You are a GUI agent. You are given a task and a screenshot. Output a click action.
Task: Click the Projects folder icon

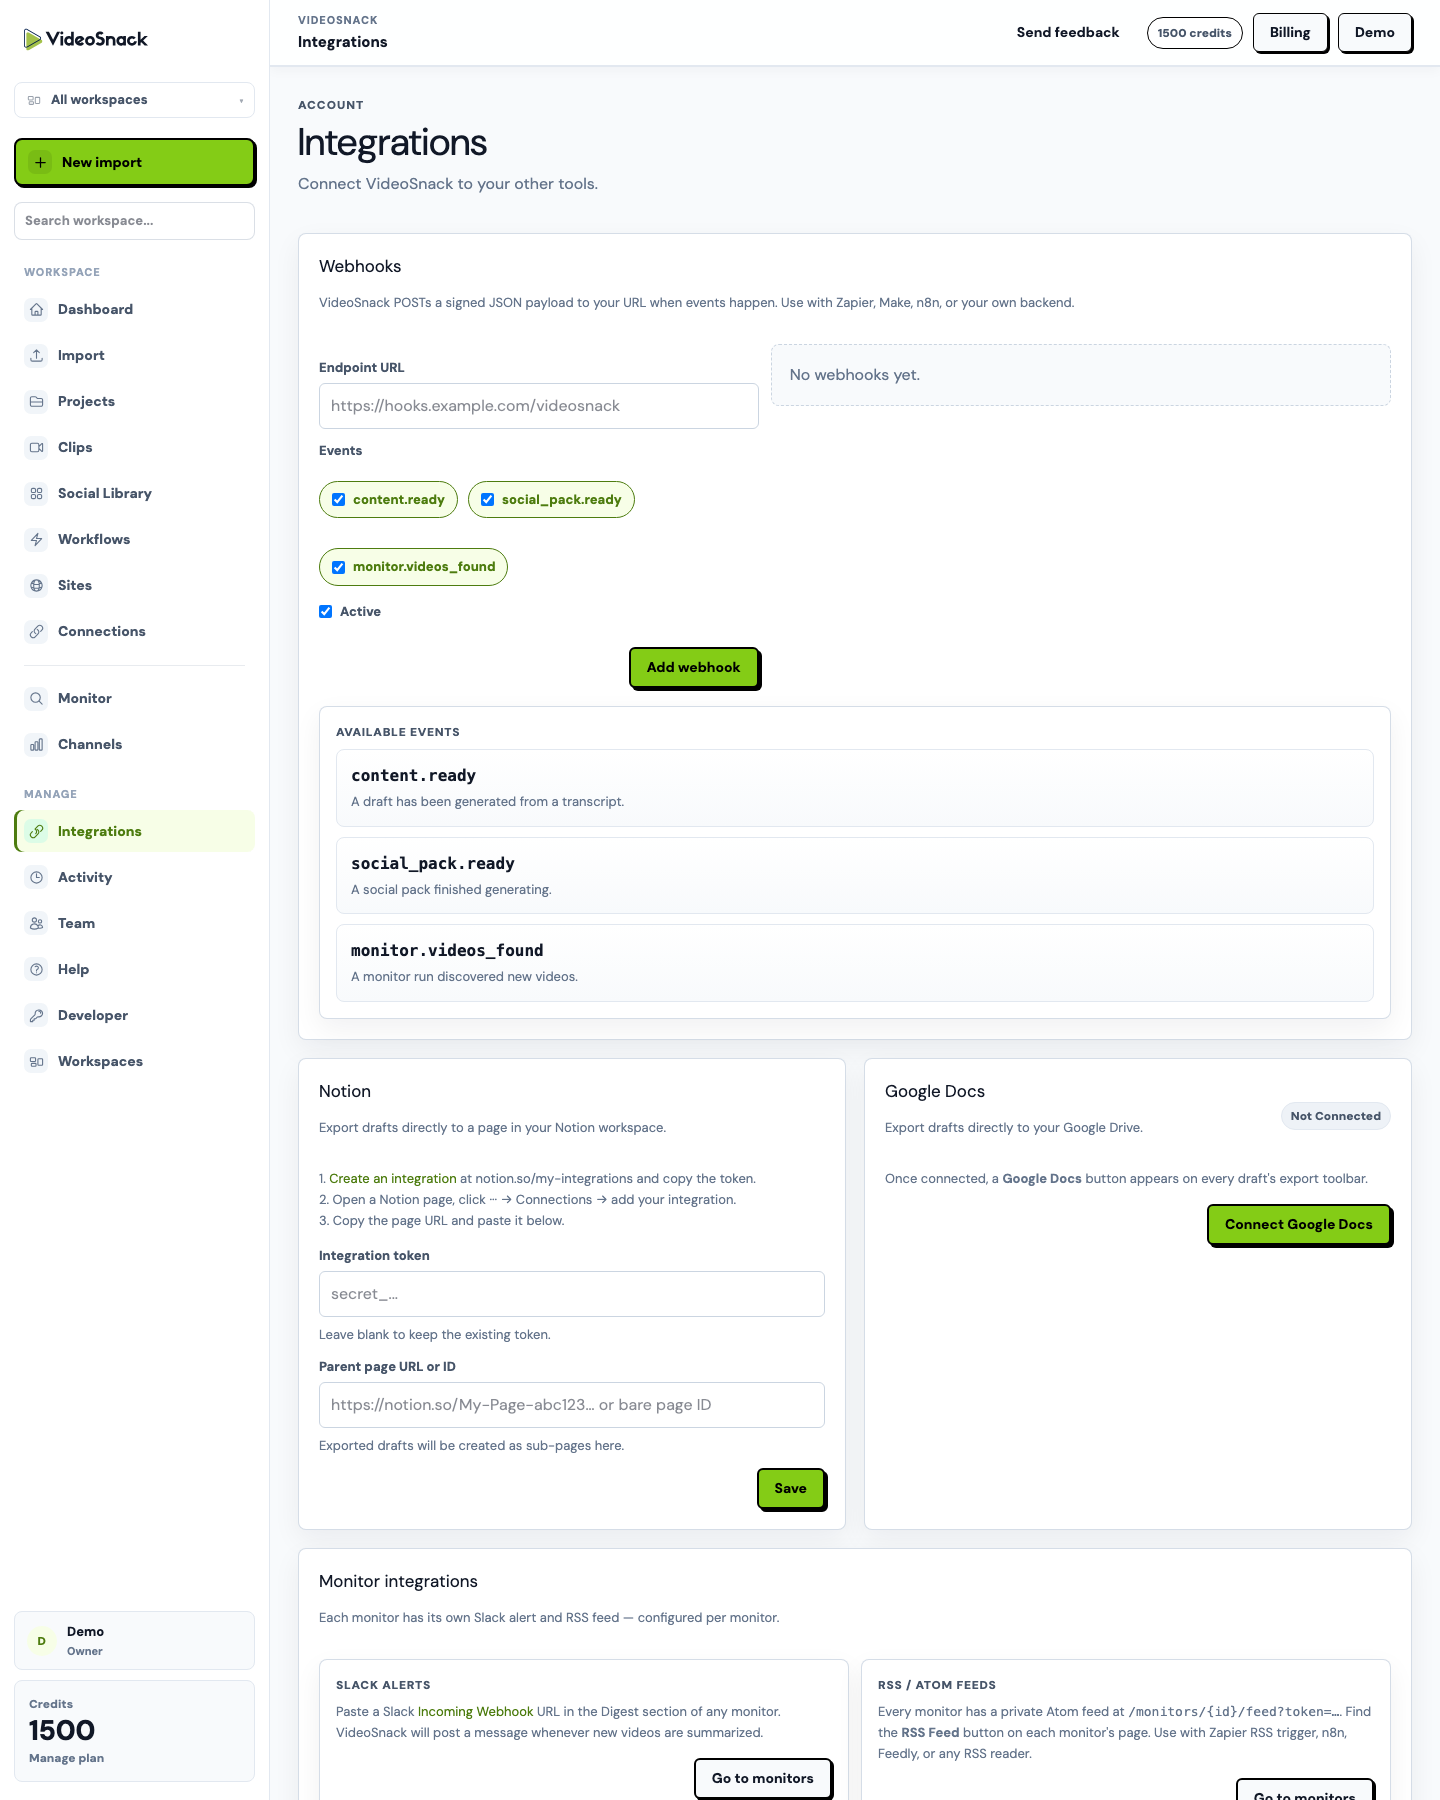(x=37, y=401)
